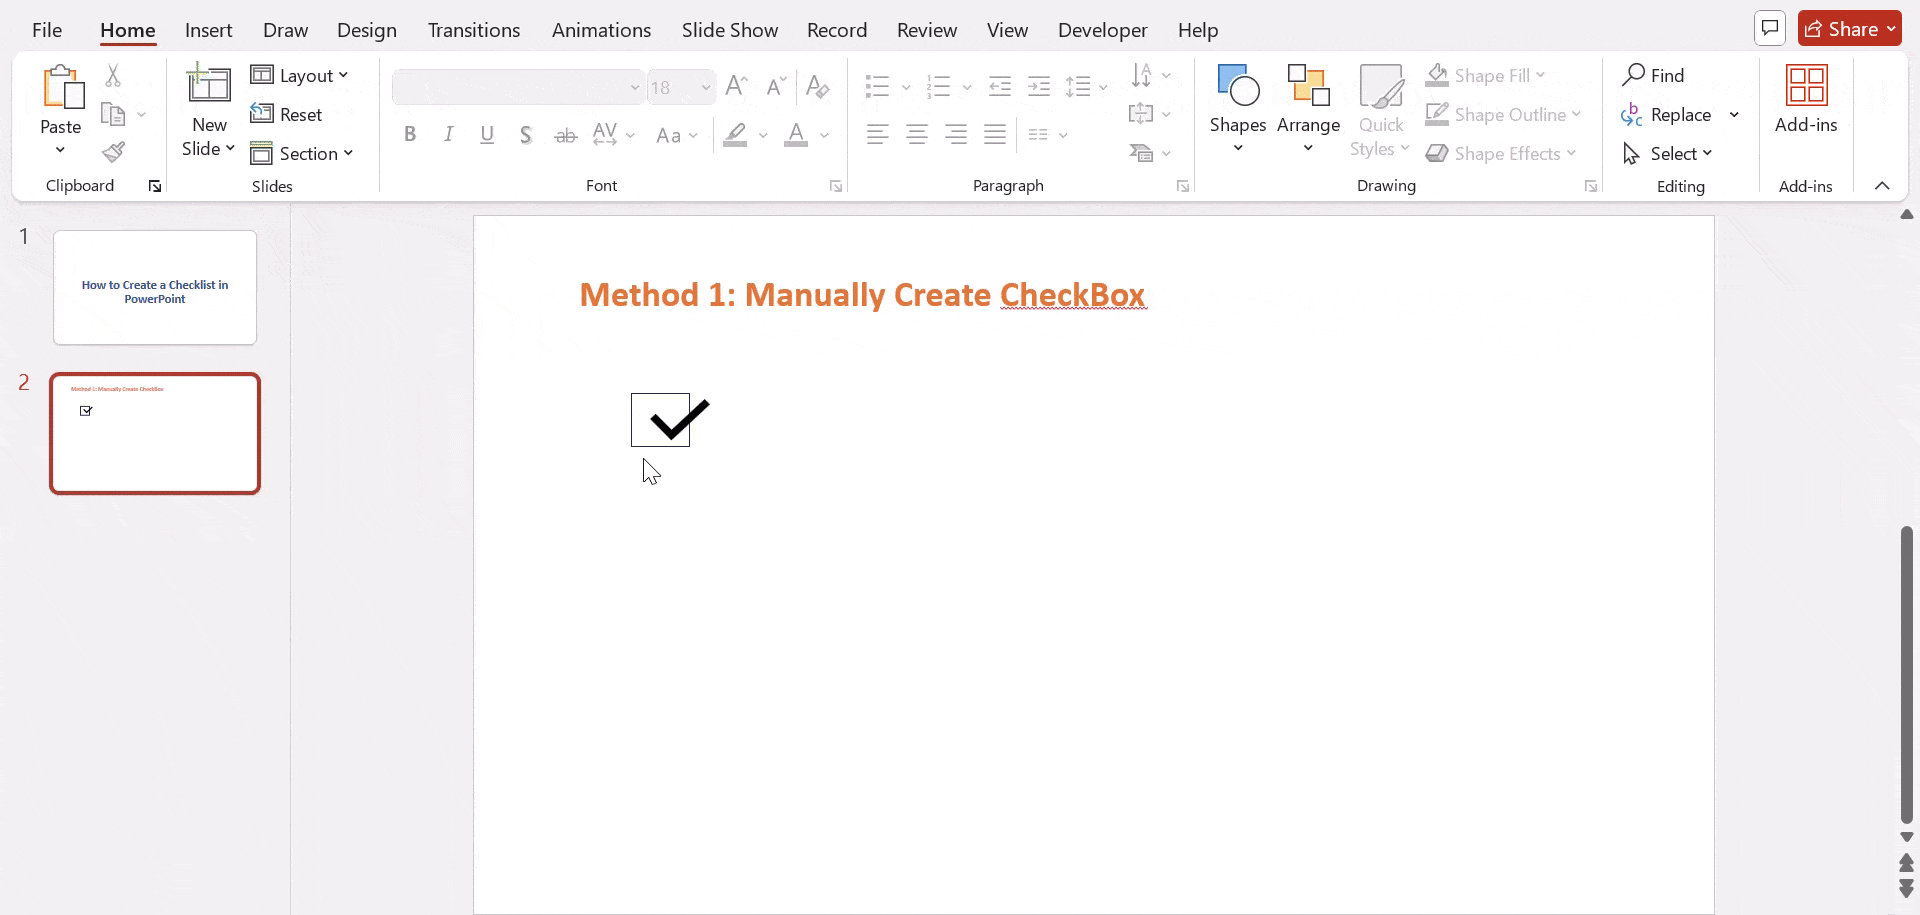Expand the Section menu
Image resolution: width=1920 pixels, height=915 pixels.
pyautogui.click(x=303, y=153)
